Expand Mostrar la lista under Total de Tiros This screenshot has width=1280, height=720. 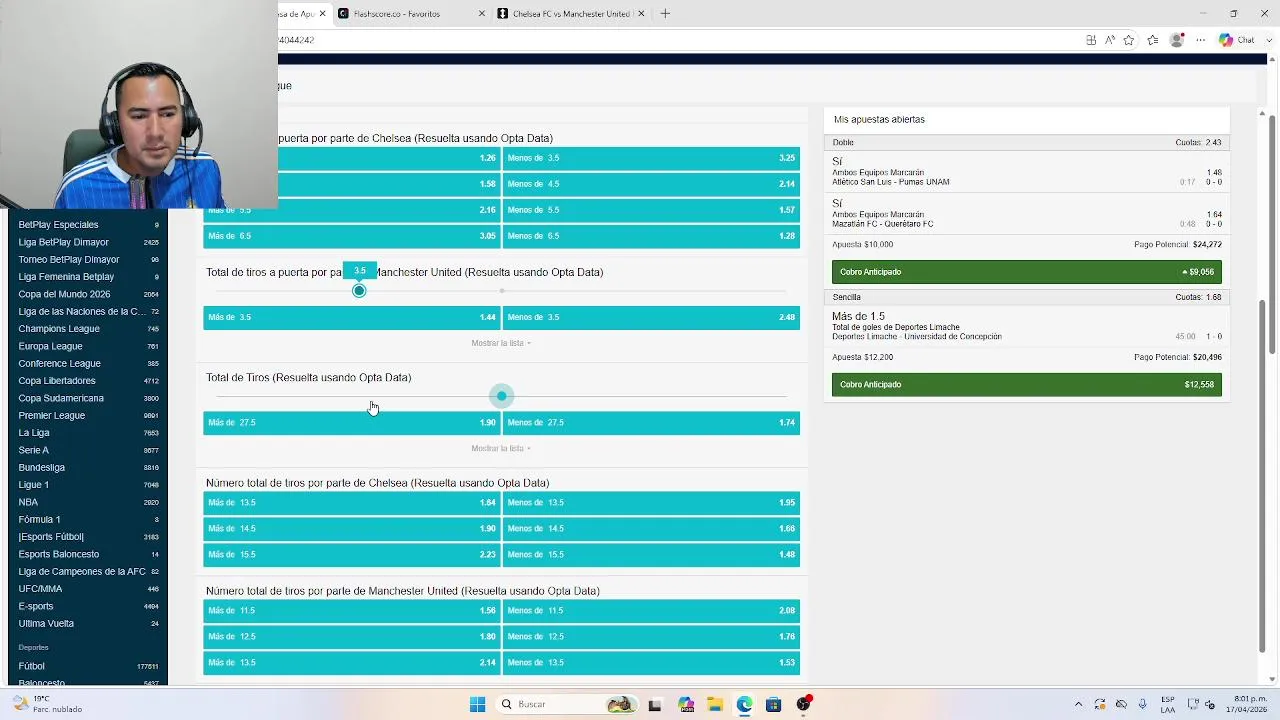(x=501, y=448)
